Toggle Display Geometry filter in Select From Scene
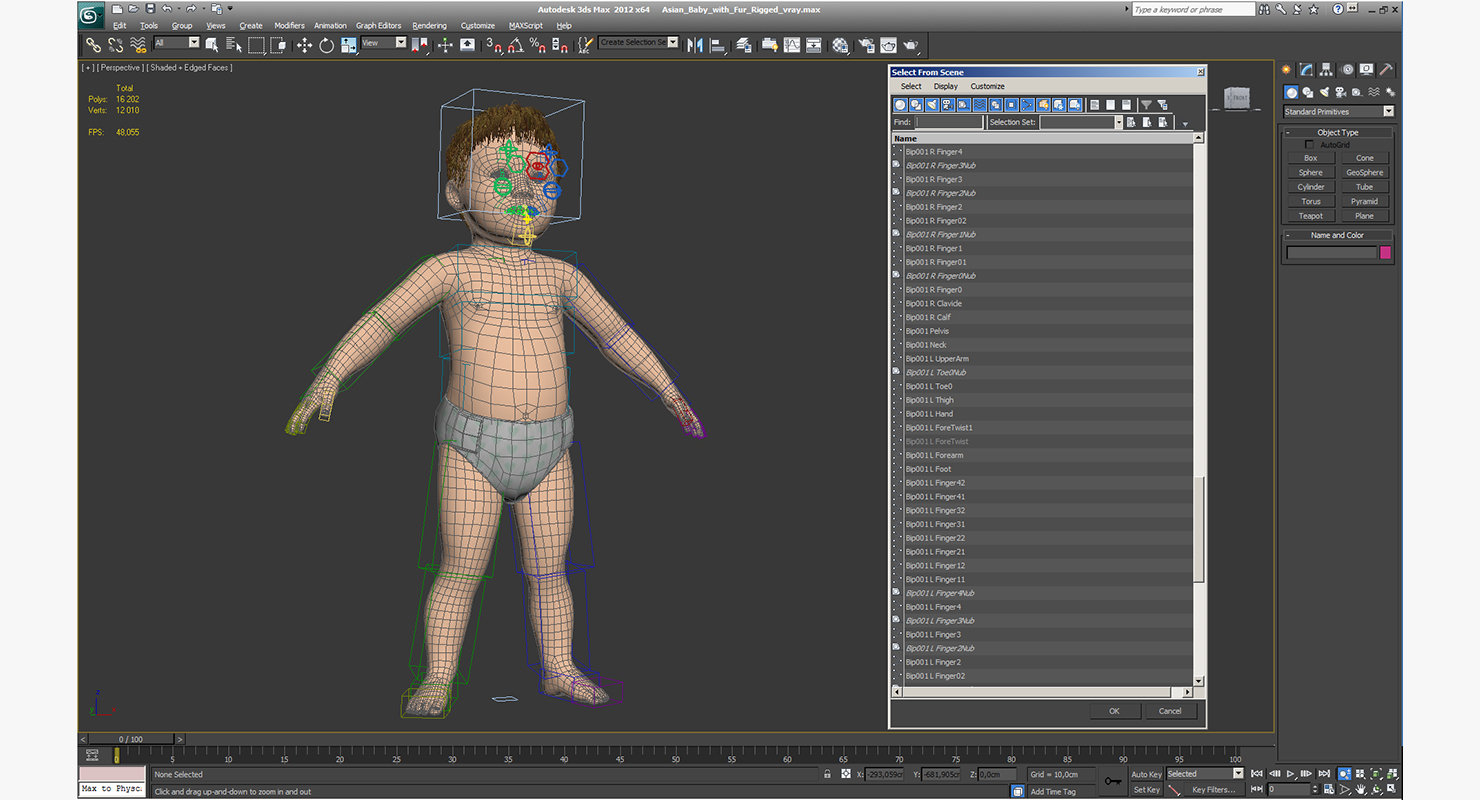1480x800 pixels. (x=900, y=105)
